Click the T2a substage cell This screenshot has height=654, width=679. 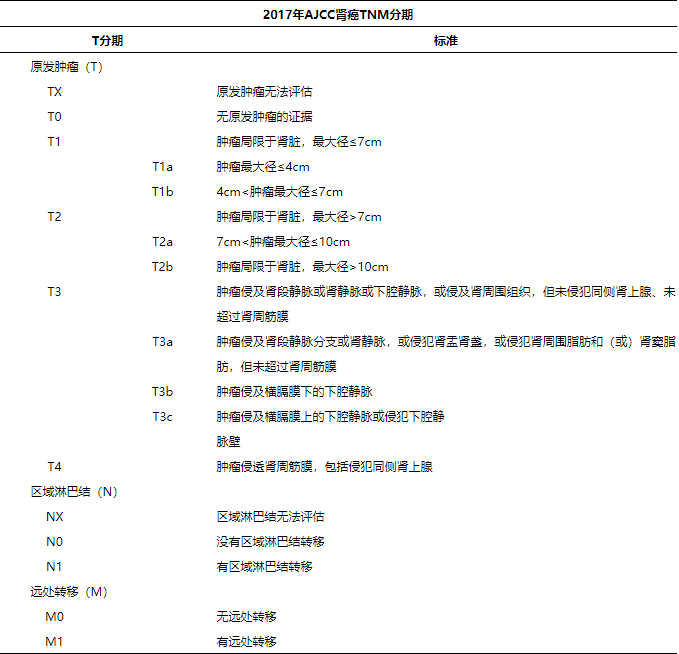pos(162,242)
